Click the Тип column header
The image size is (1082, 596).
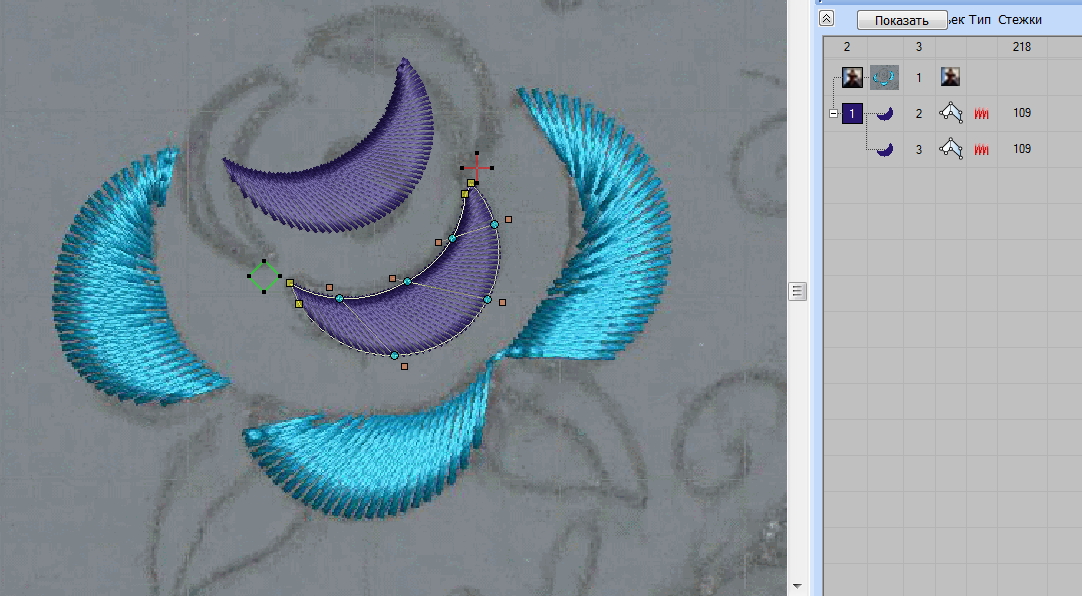(980, 20)
